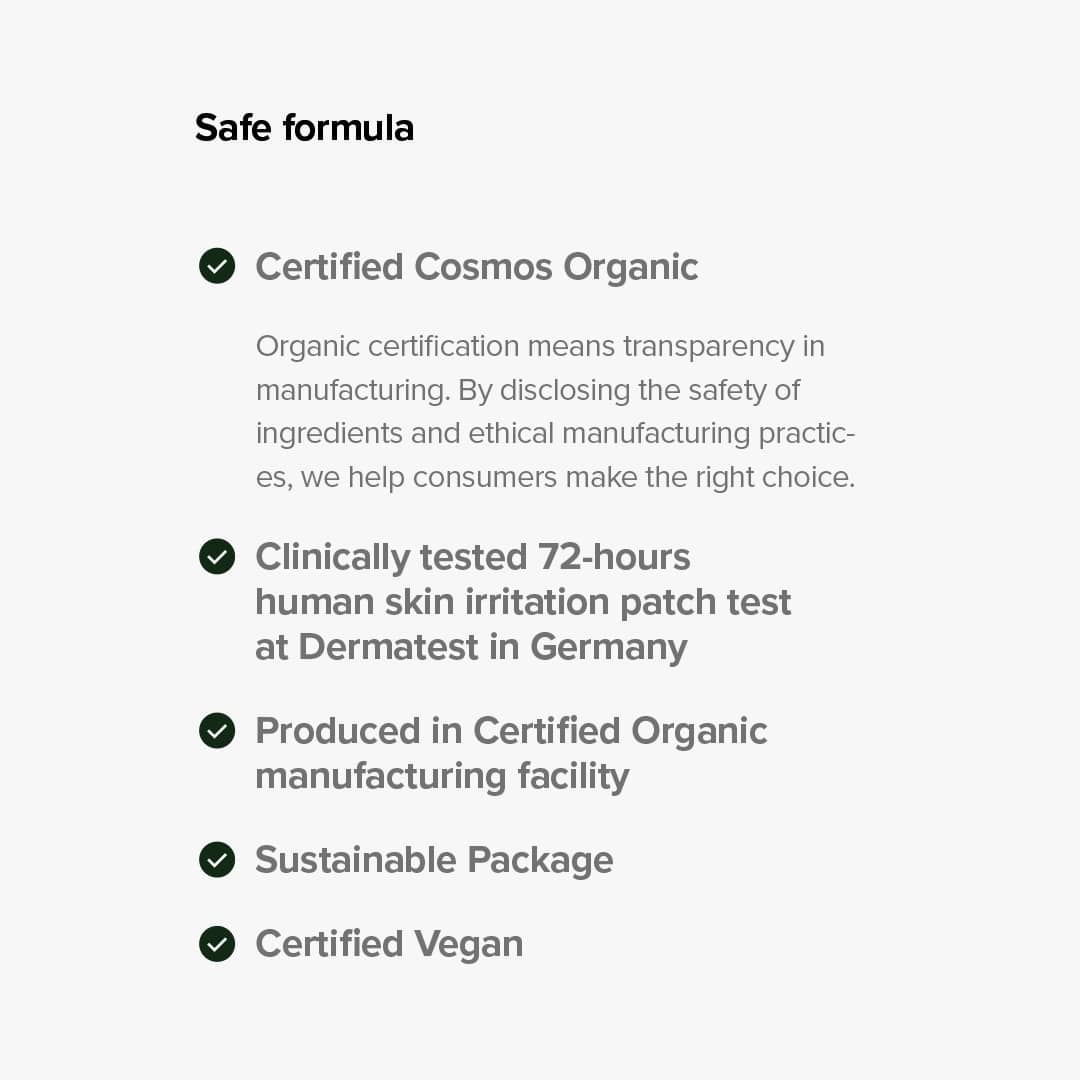
Task: Select the Certified Cosmos Organic heading
Action: (476, 267)
